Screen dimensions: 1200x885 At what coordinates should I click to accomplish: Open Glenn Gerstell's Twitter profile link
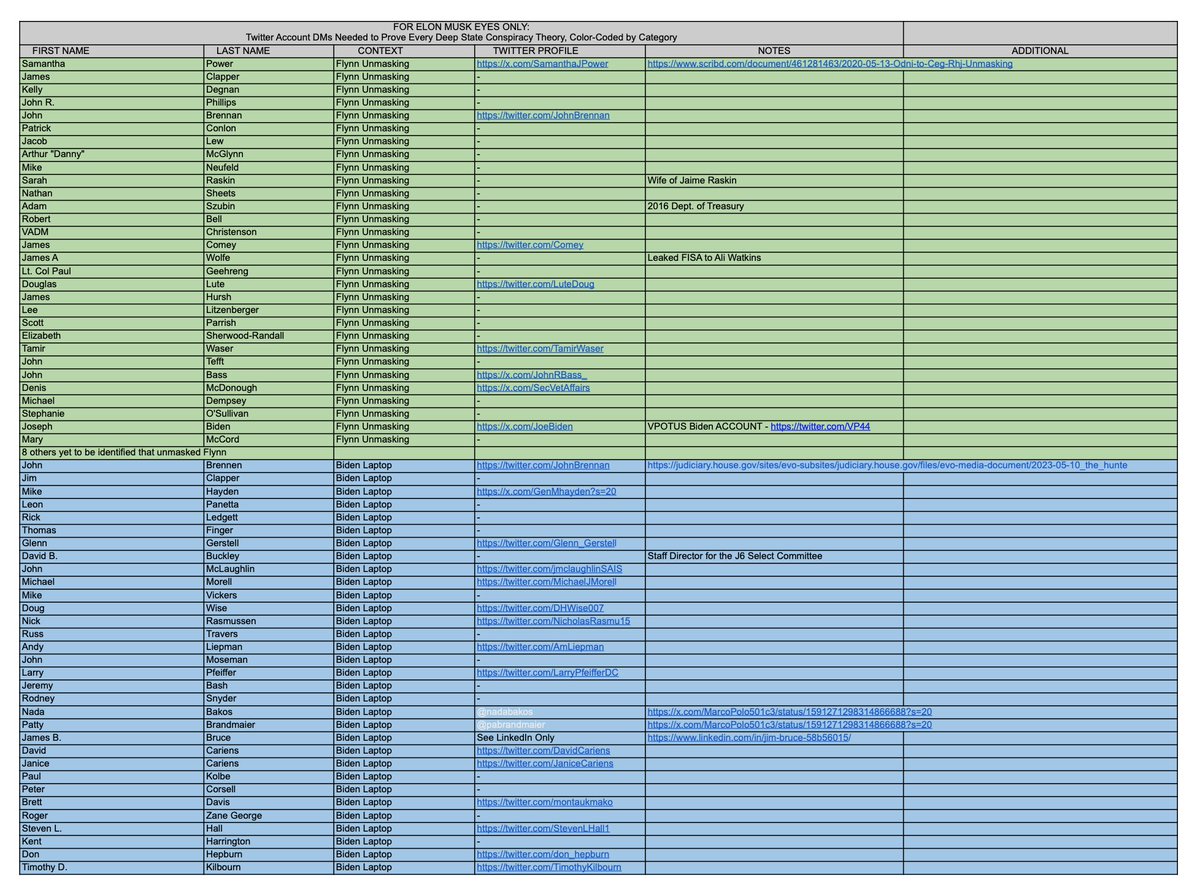(x=542, y=543)
